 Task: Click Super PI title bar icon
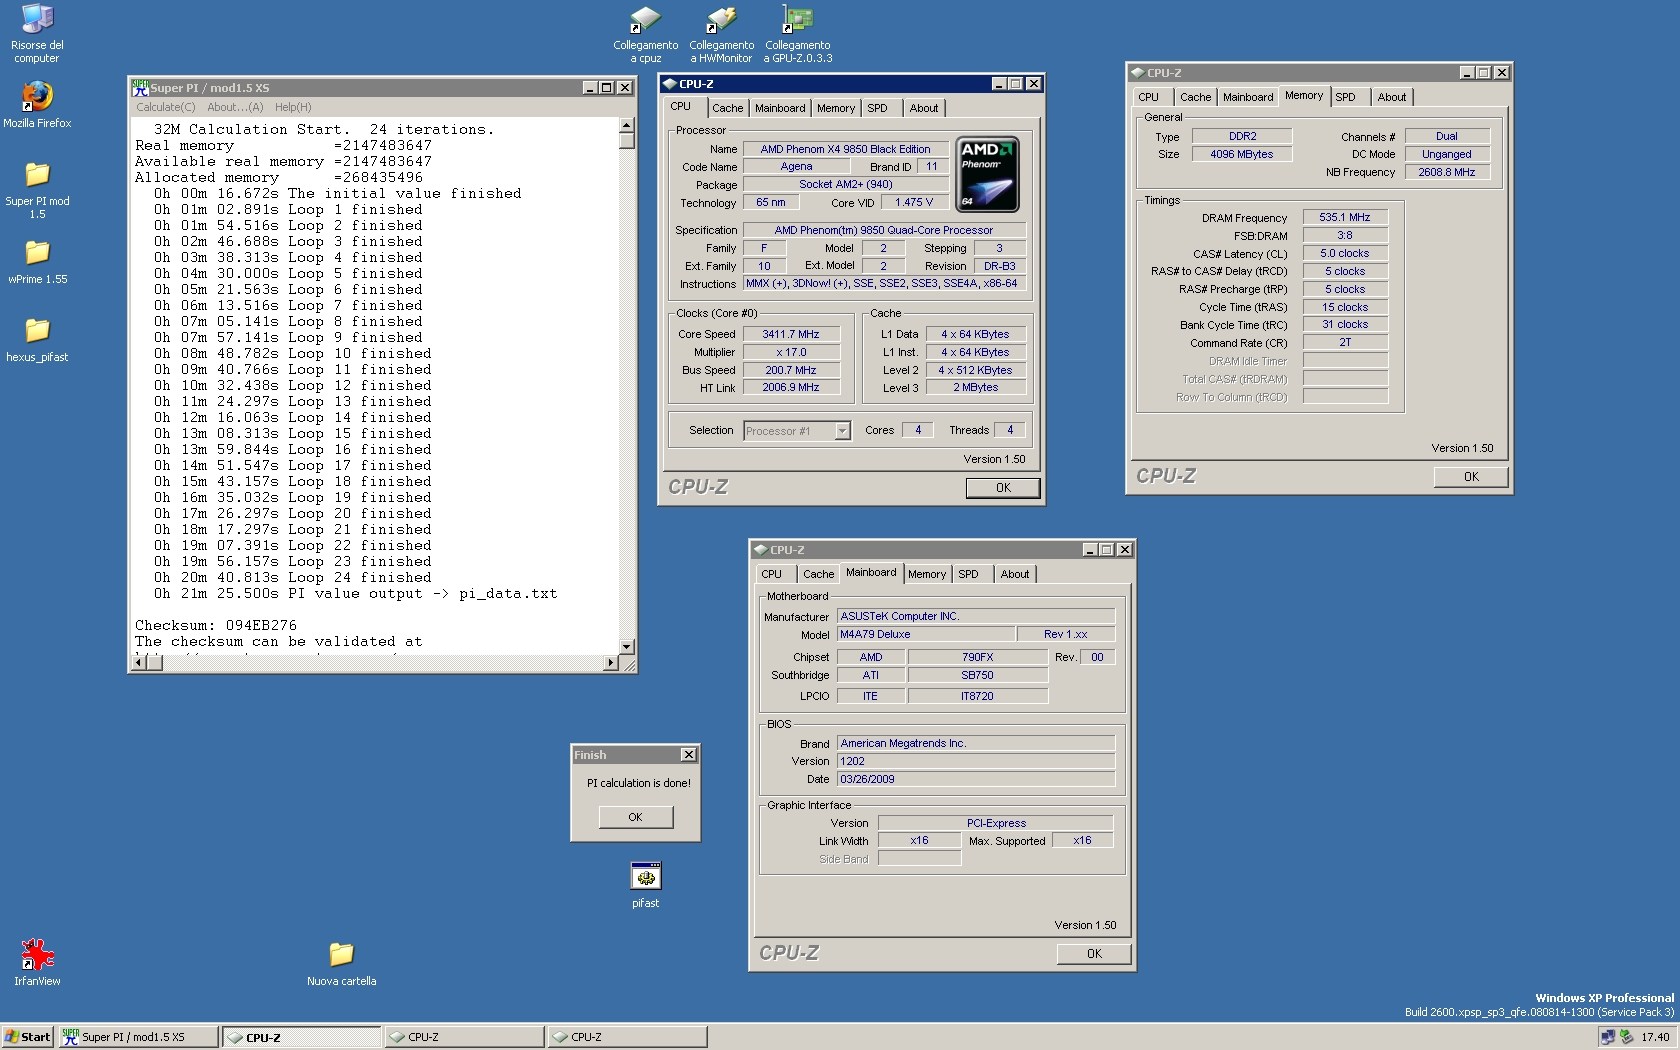[141, 87]
